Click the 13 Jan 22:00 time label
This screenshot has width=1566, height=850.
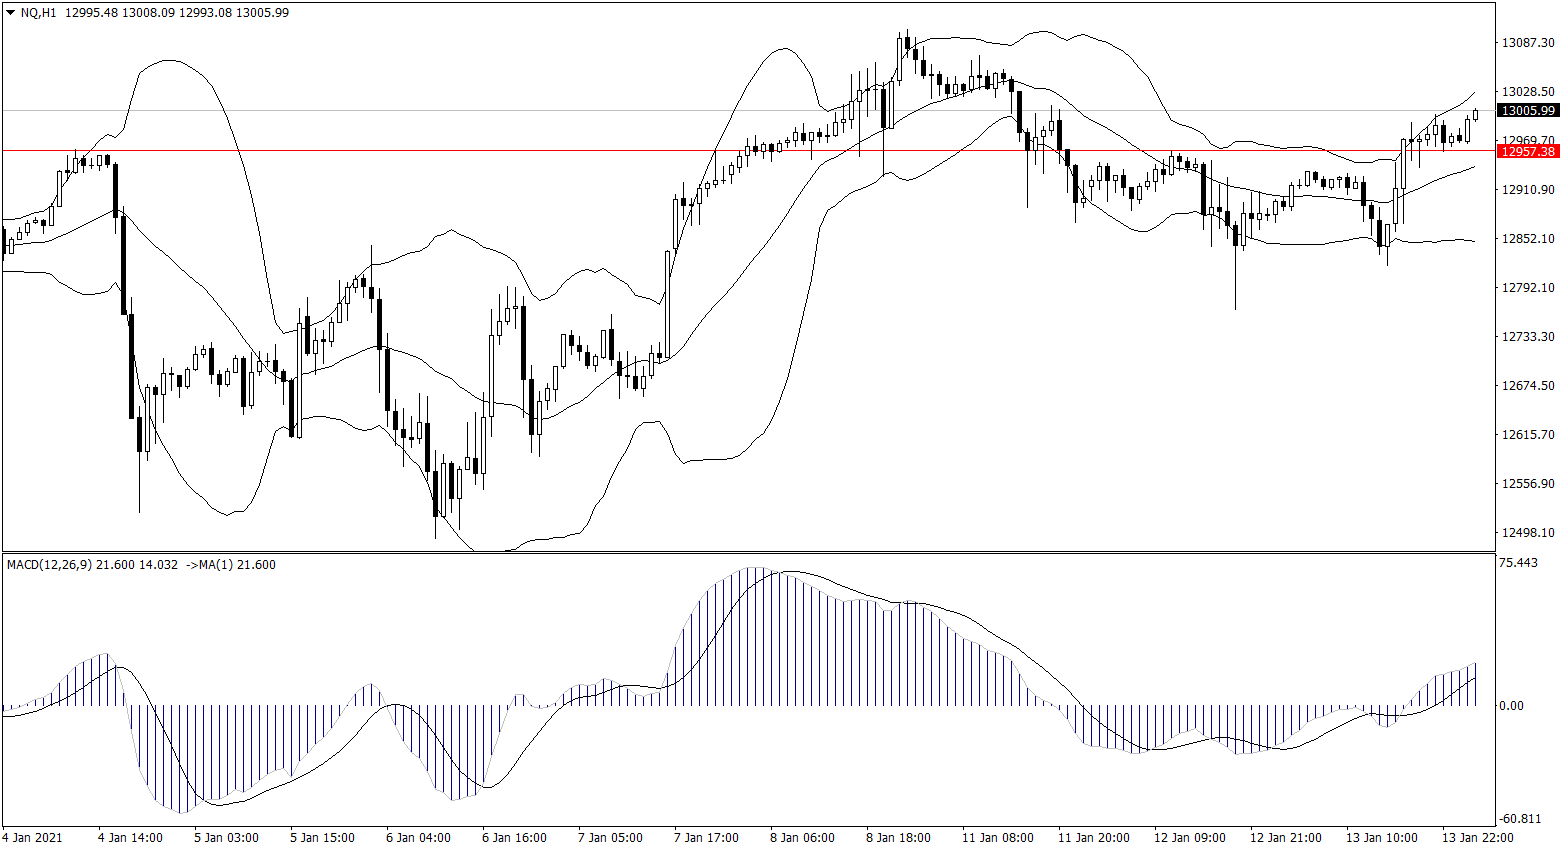click(1477, 838)
